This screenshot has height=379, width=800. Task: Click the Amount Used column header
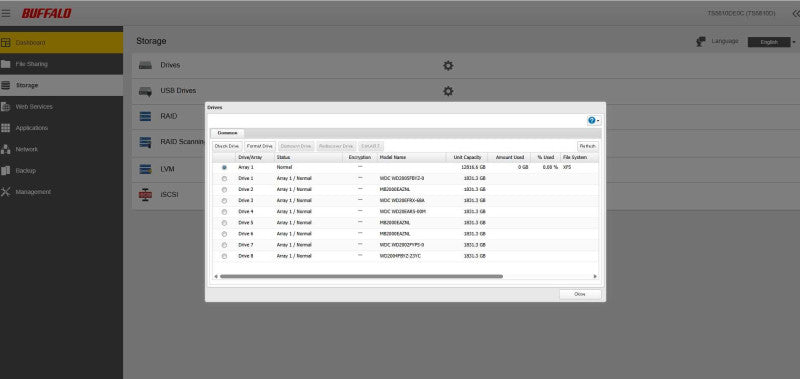[x=509, y=158]
